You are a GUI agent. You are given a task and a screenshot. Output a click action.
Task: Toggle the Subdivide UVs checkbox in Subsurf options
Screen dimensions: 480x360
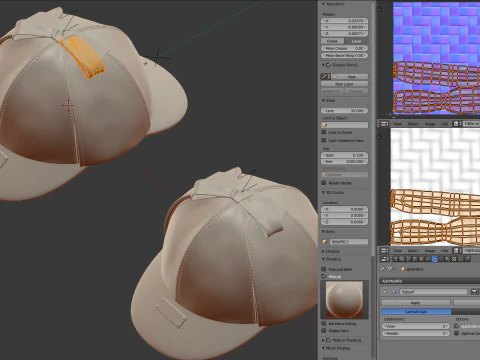point(457,326)
